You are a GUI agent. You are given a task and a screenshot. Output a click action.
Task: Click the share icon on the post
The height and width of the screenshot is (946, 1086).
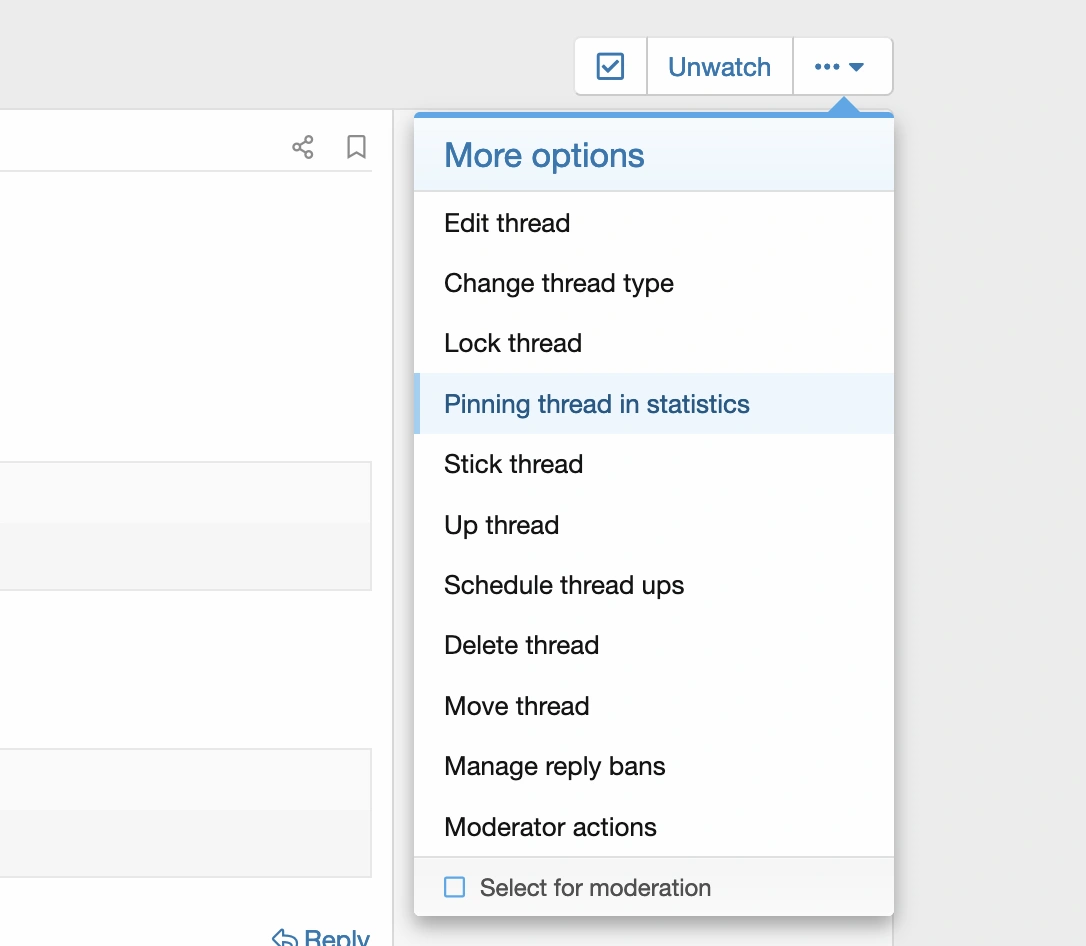pos(303,148)
